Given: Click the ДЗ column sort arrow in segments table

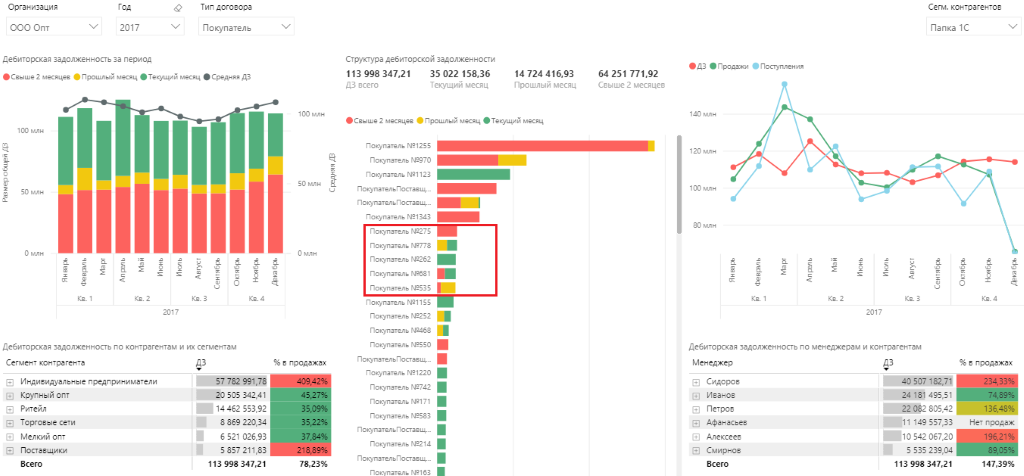Looking at the screenshot, I should click(198, 370).
